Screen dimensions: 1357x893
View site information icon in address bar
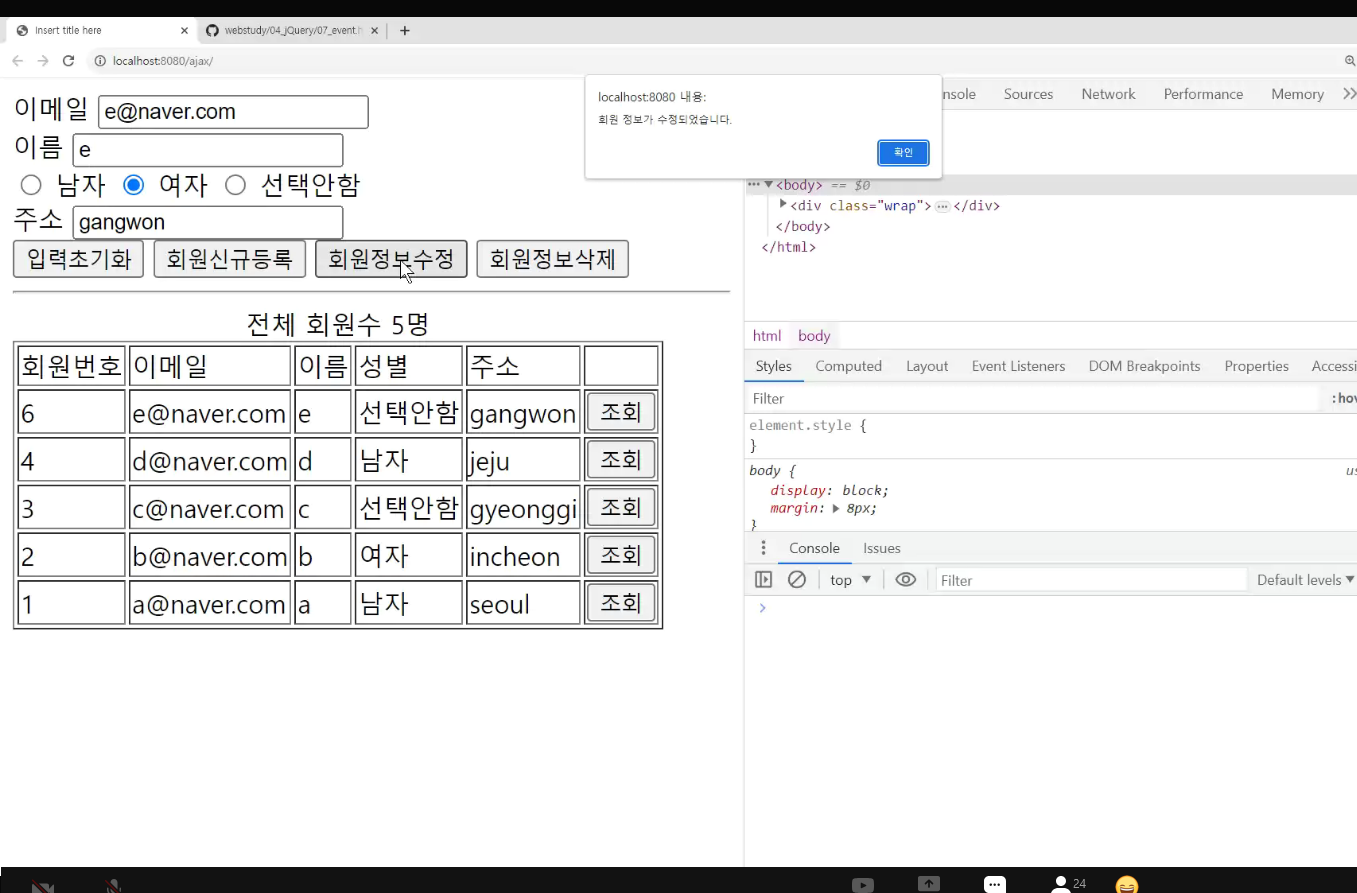coord(100,61)
